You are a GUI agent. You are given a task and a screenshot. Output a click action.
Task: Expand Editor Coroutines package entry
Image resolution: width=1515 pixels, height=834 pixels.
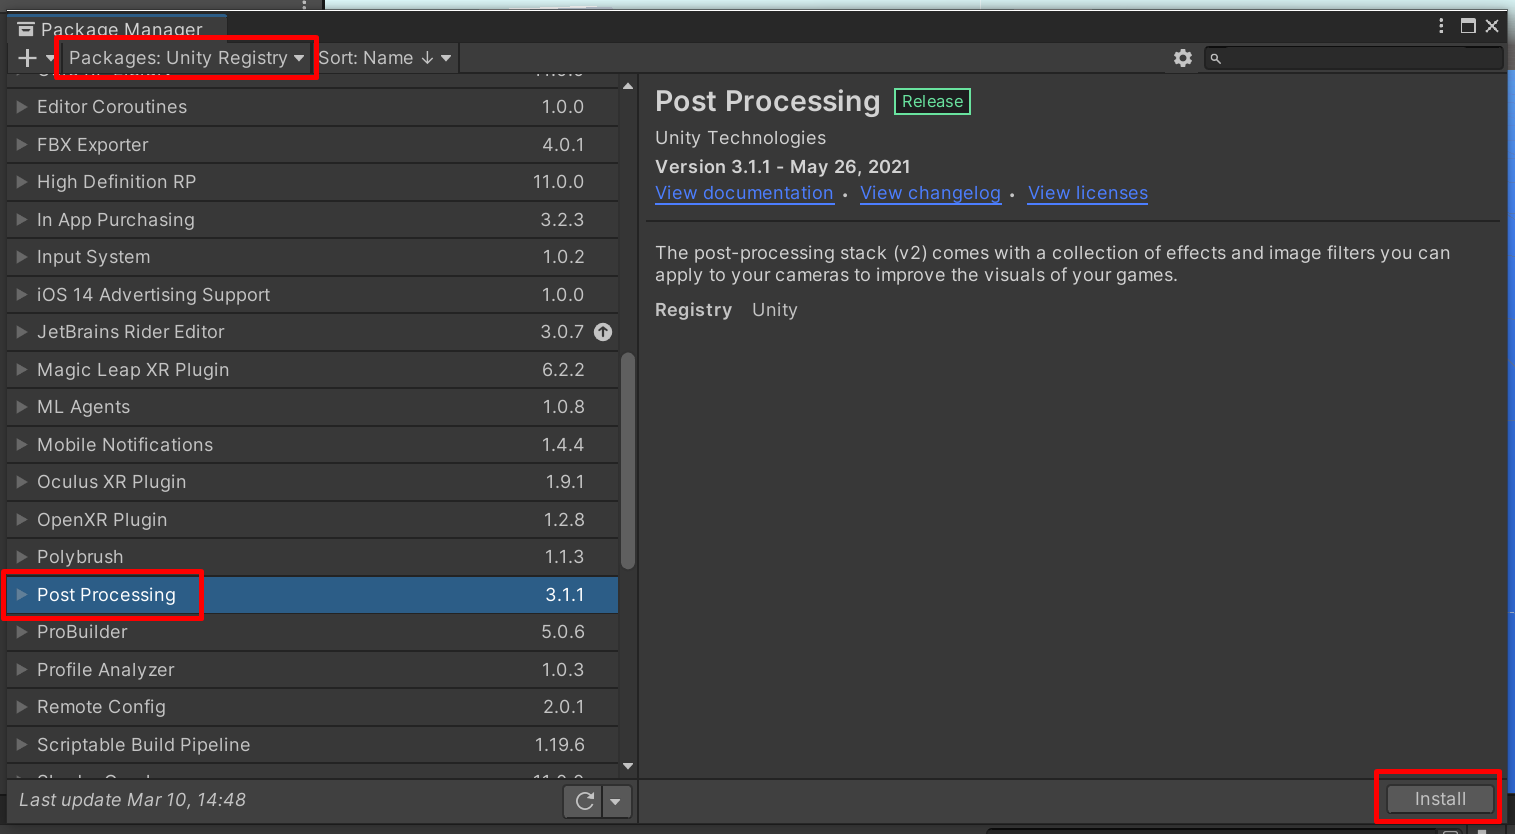tap(22, 107)
